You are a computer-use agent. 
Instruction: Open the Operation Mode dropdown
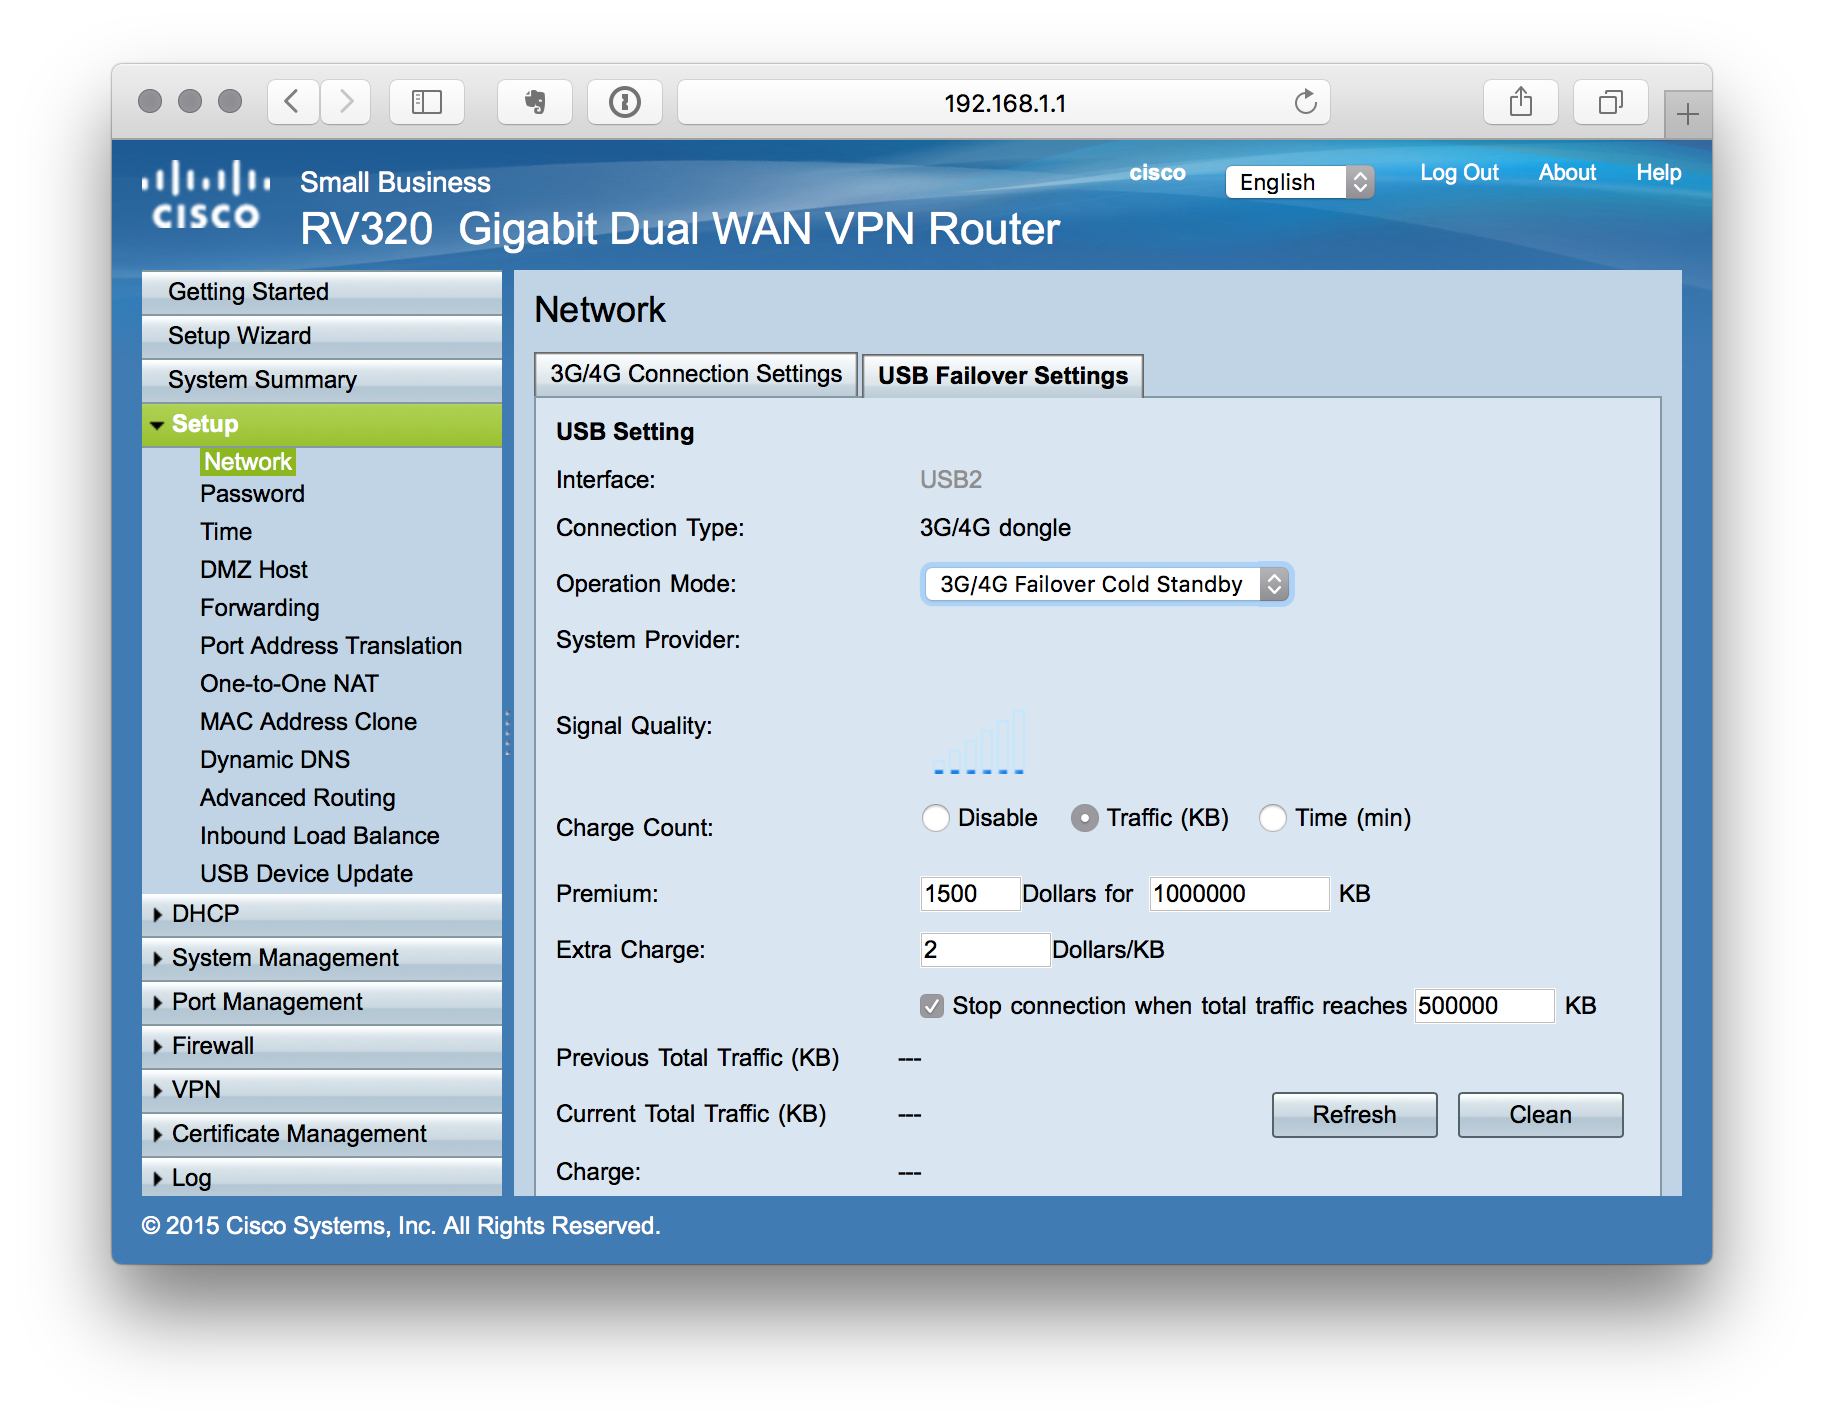1107,584
